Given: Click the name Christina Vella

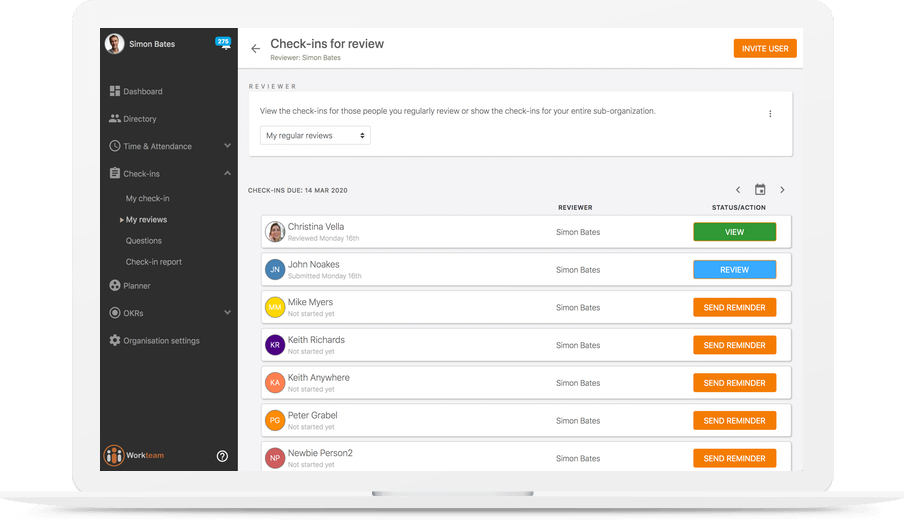Looking at the screenshot, I should [316, 227].
